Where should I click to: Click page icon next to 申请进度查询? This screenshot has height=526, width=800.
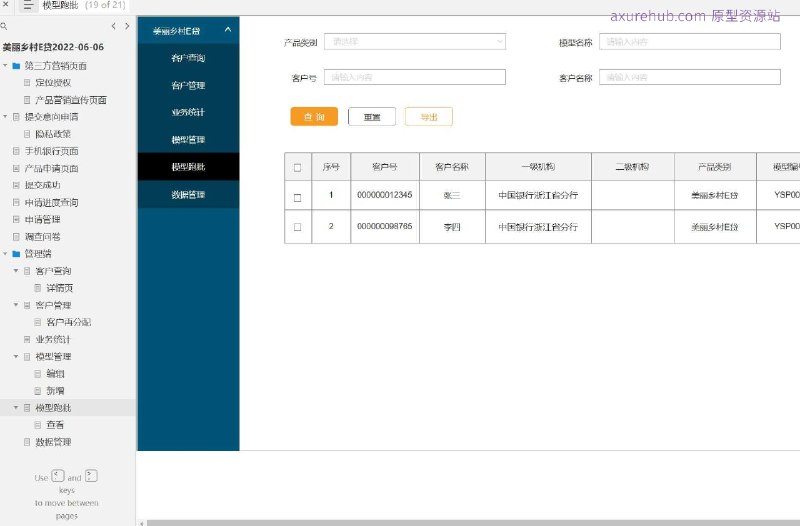[16, 203]
